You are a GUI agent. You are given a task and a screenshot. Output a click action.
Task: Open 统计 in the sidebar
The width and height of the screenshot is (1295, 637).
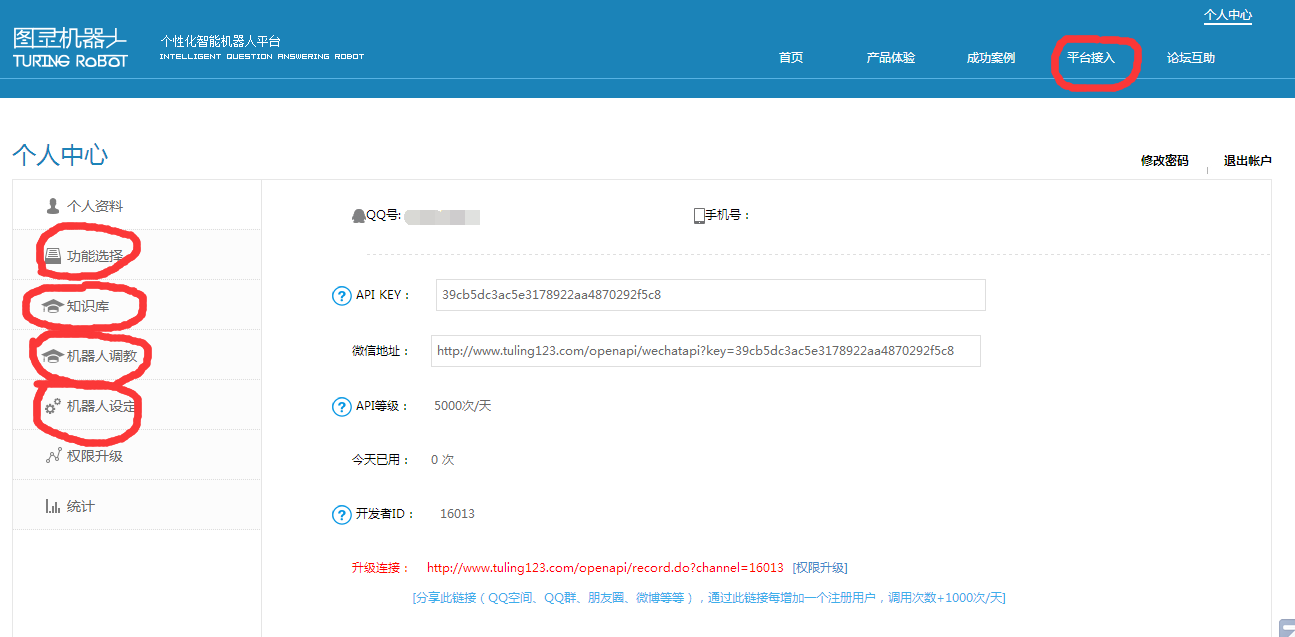(136, 505)
